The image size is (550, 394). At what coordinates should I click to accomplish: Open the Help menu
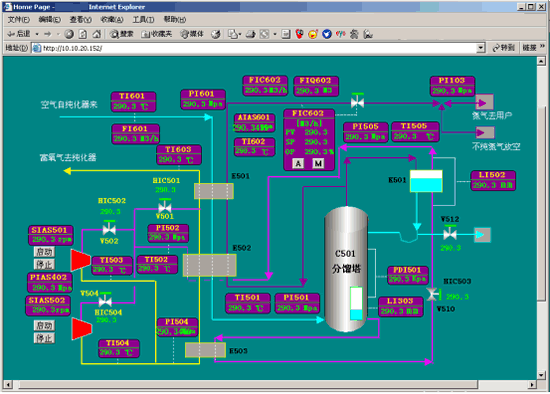(175, 20)
